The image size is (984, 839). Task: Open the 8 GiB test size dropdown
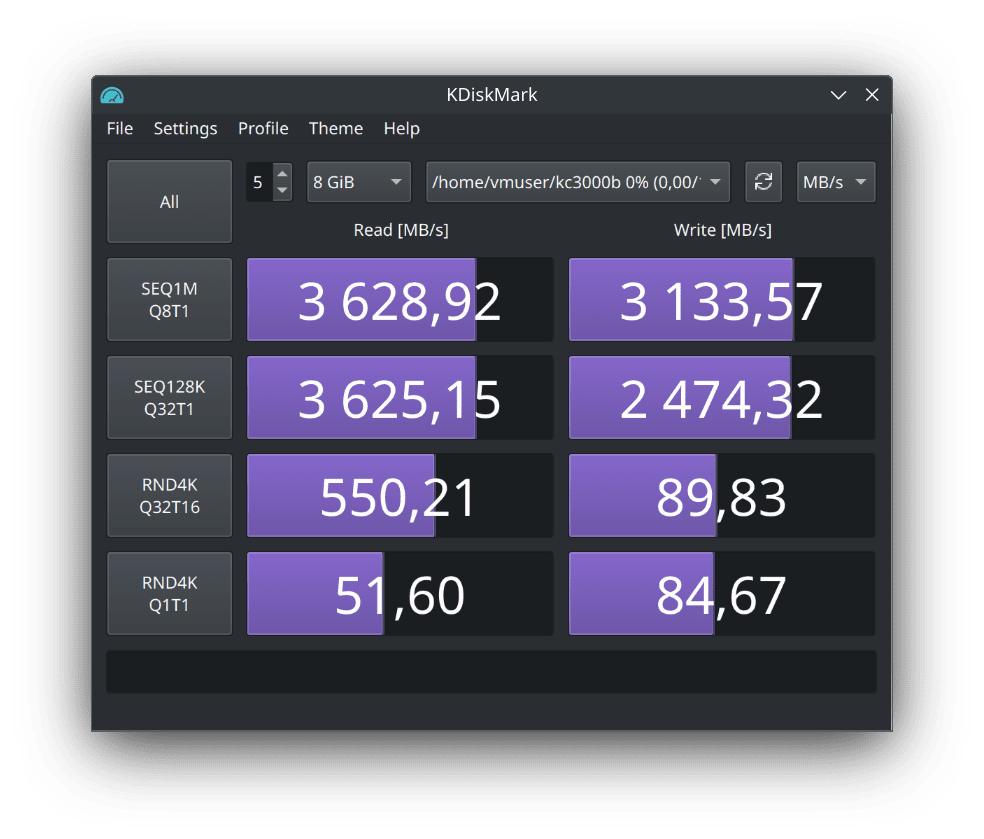point(359,182)
